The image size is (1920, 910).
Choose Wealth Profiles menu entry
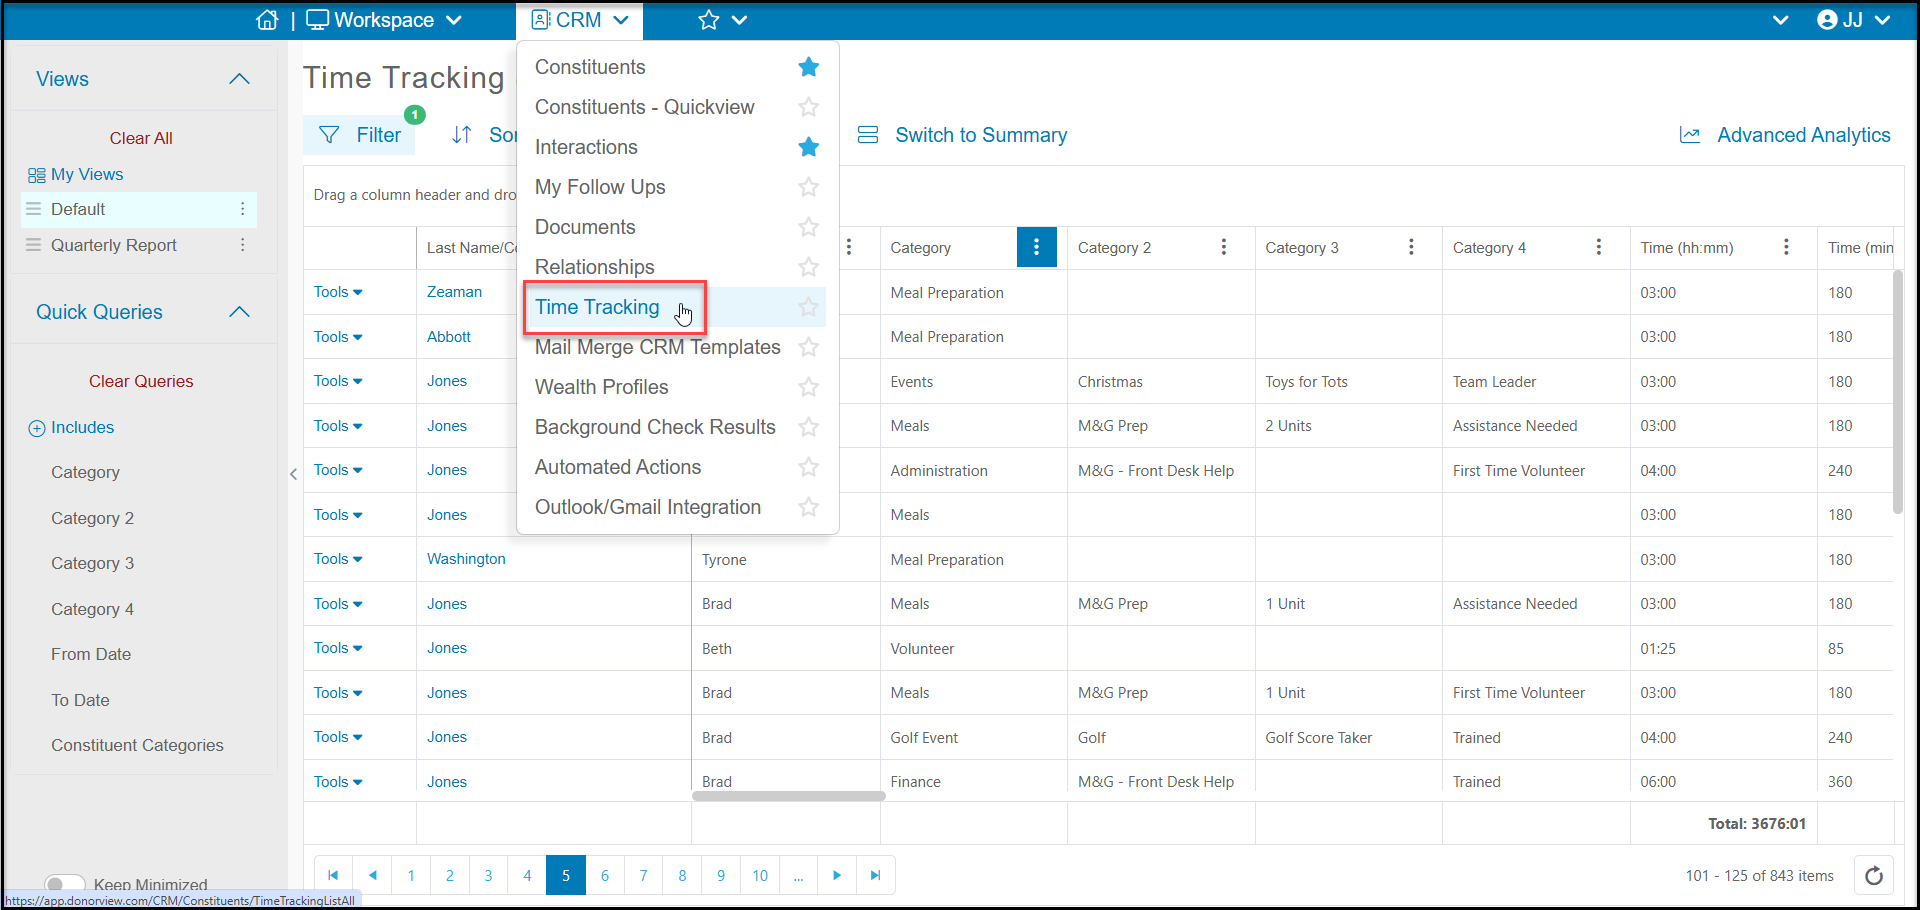(x=601, y=387)
